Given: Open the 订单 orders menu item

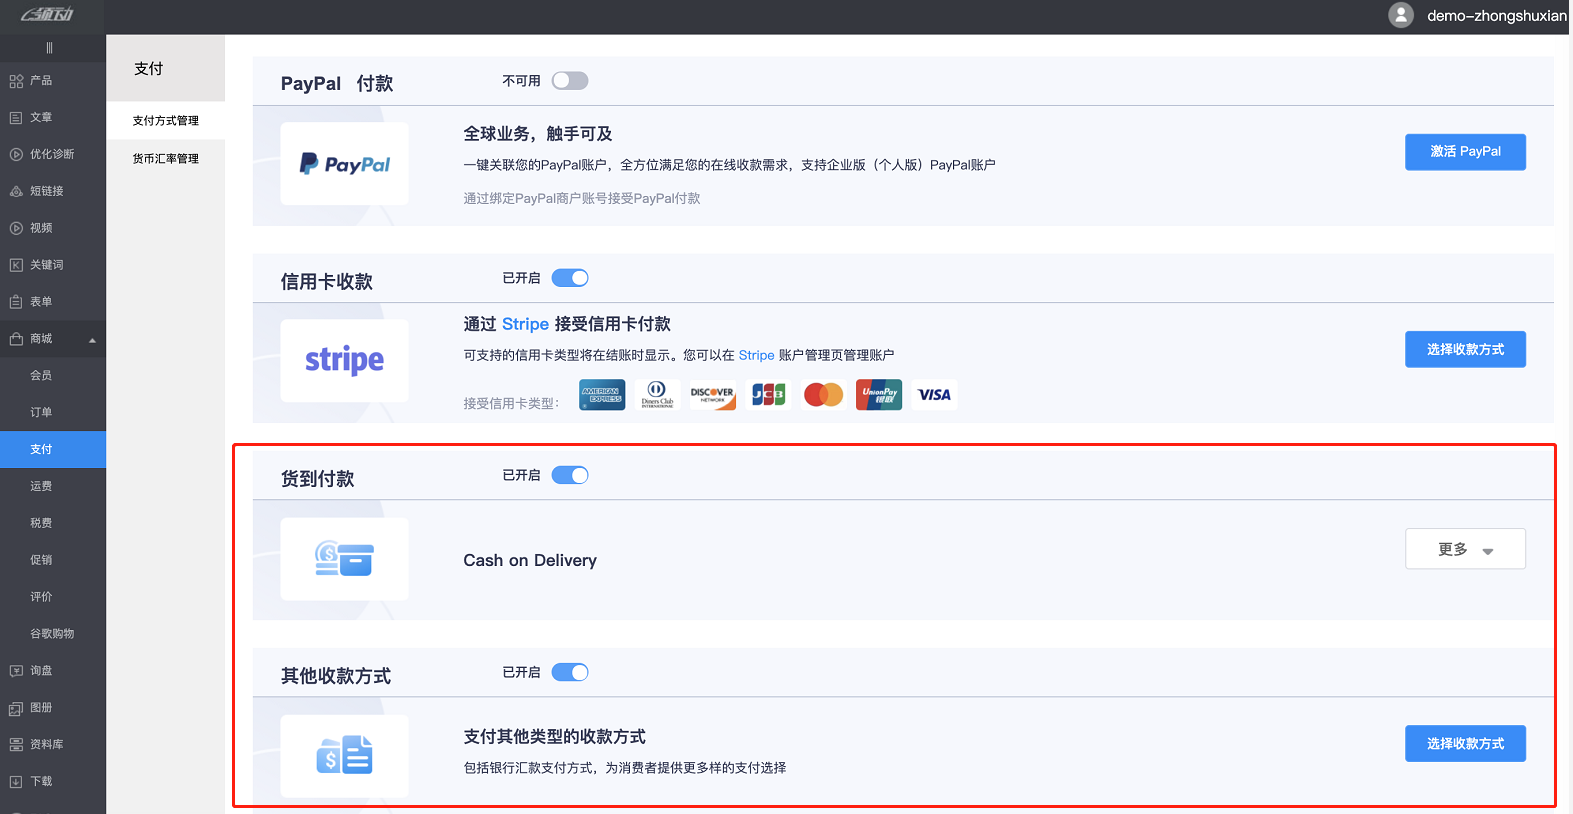Looking at the screenshot, I should click(41, 412).
